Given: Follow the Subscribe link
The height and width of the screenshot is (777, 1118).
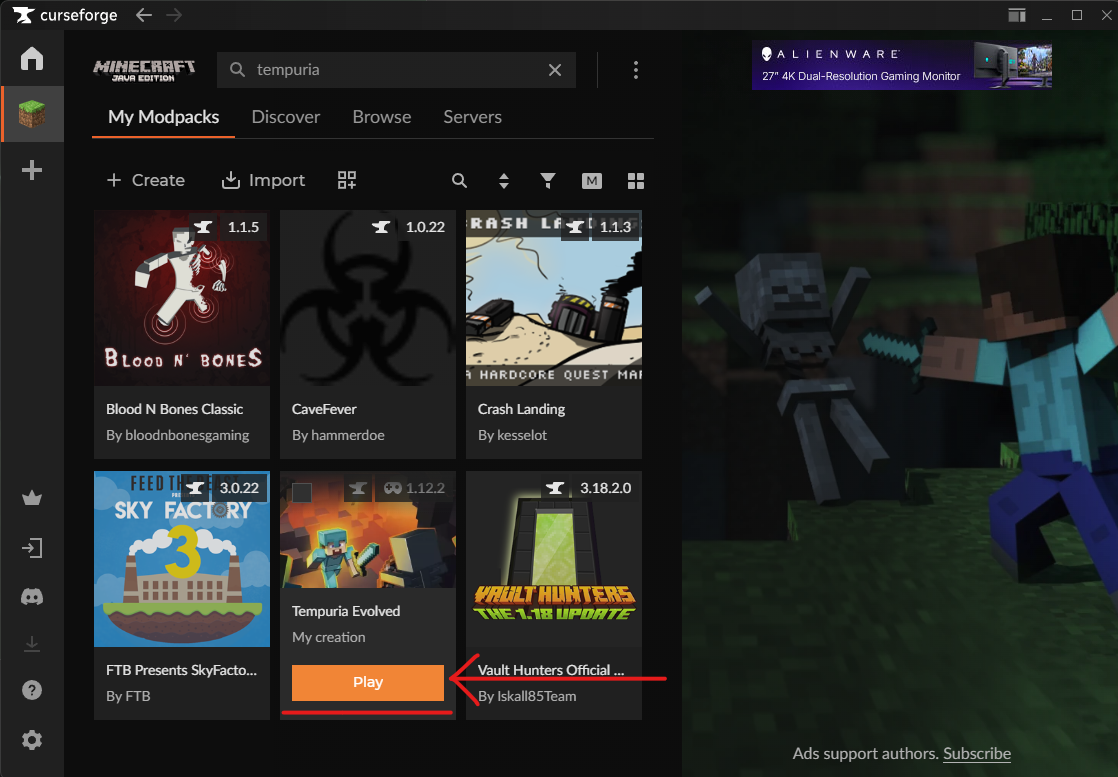Looking at the screenshot, I should coord(977,753).
